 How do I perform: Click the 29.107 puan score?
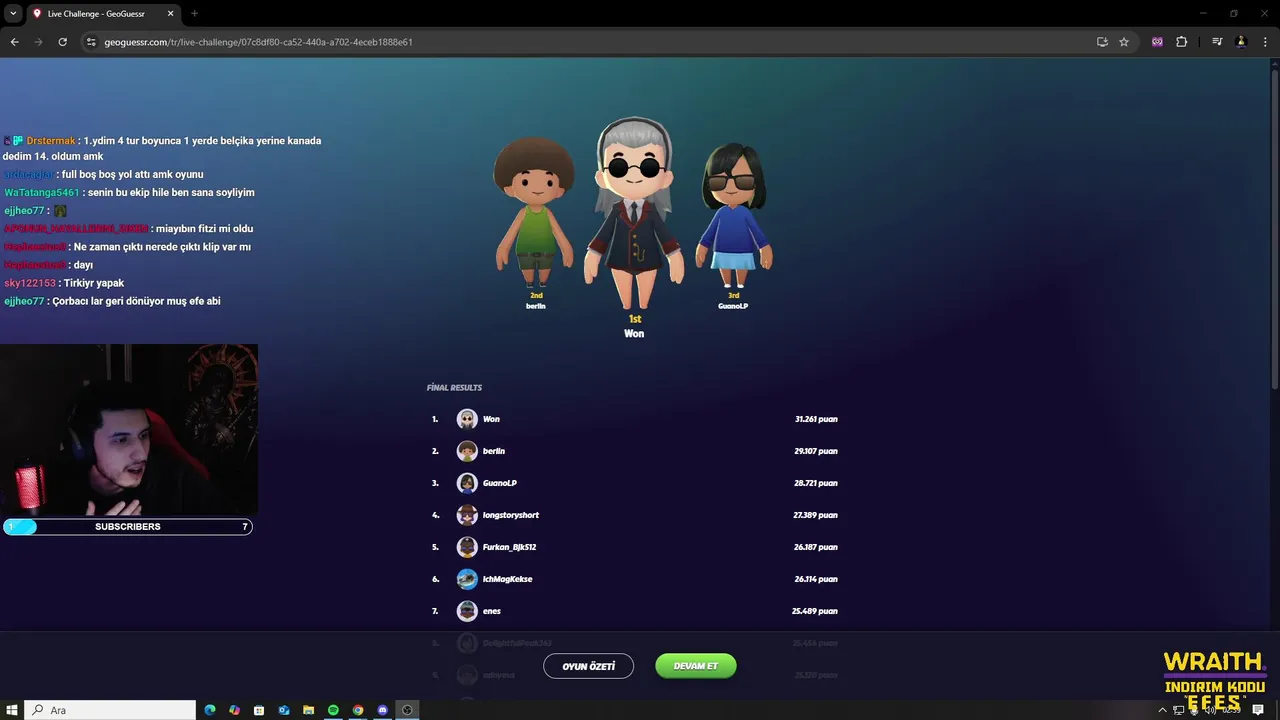[x=816, y=451]
